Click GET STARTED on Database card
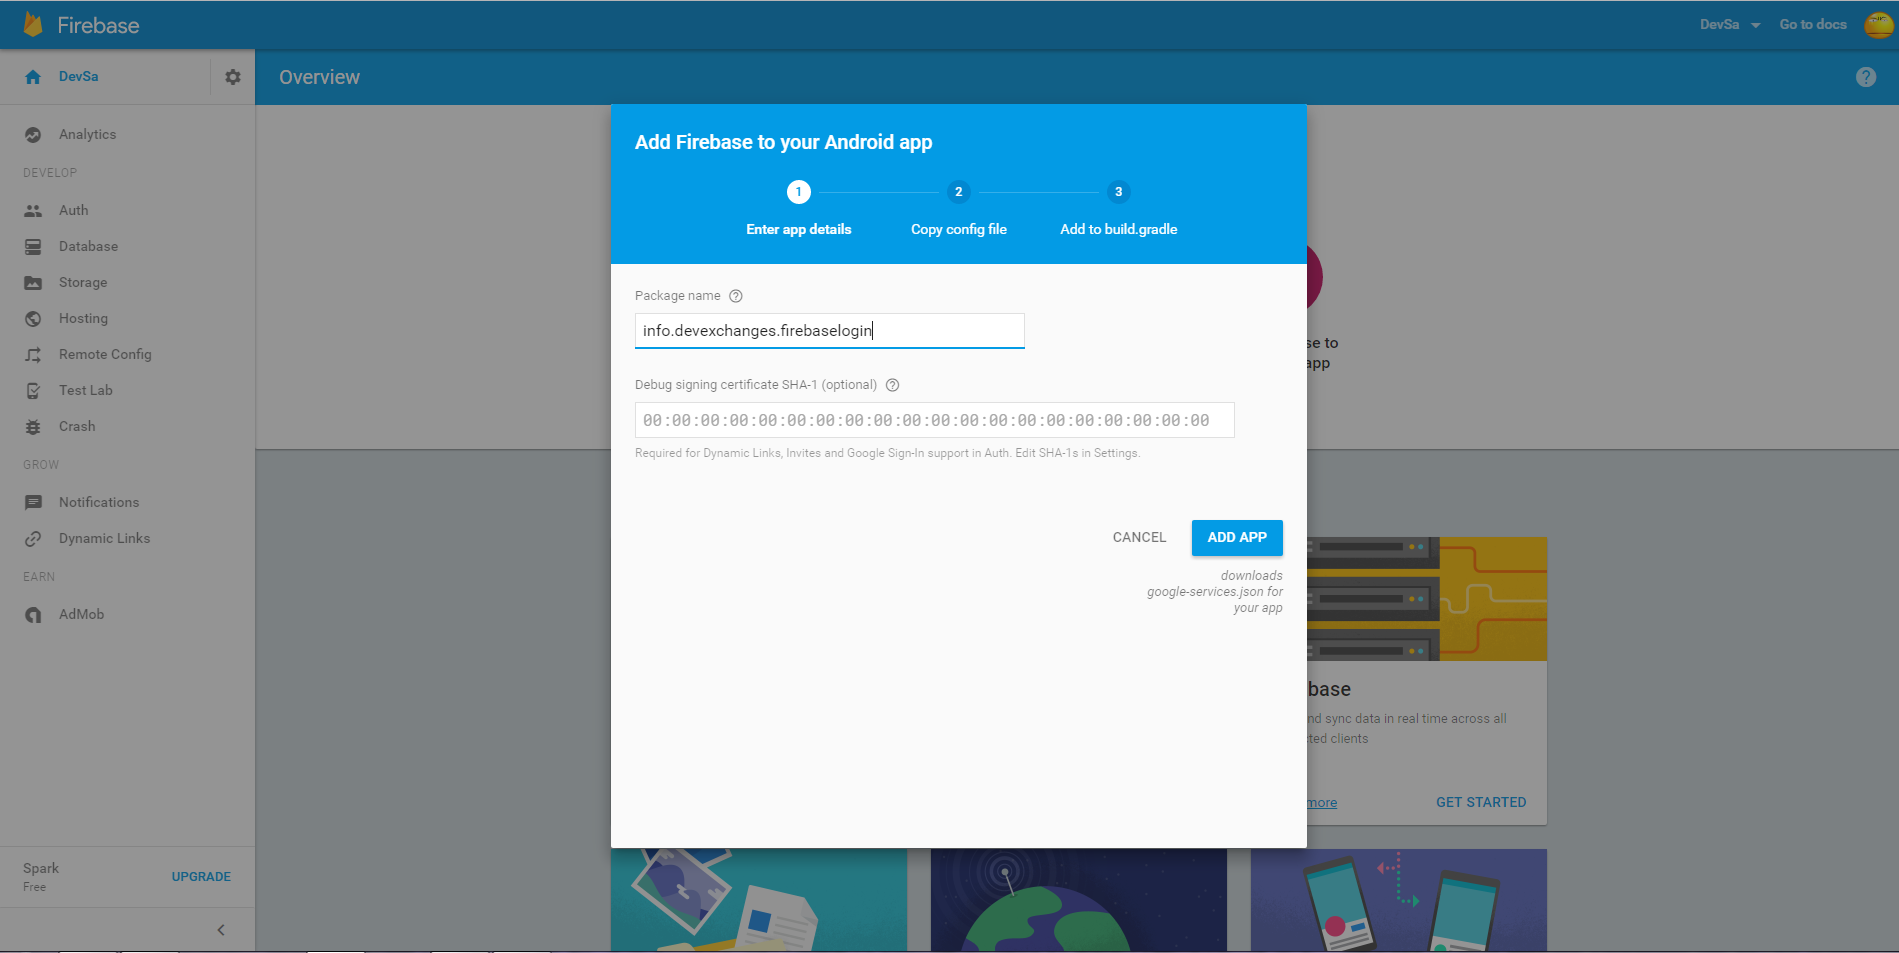Image resolution: width=1899 pixels, height=953 pixels. coord(1481,803)
